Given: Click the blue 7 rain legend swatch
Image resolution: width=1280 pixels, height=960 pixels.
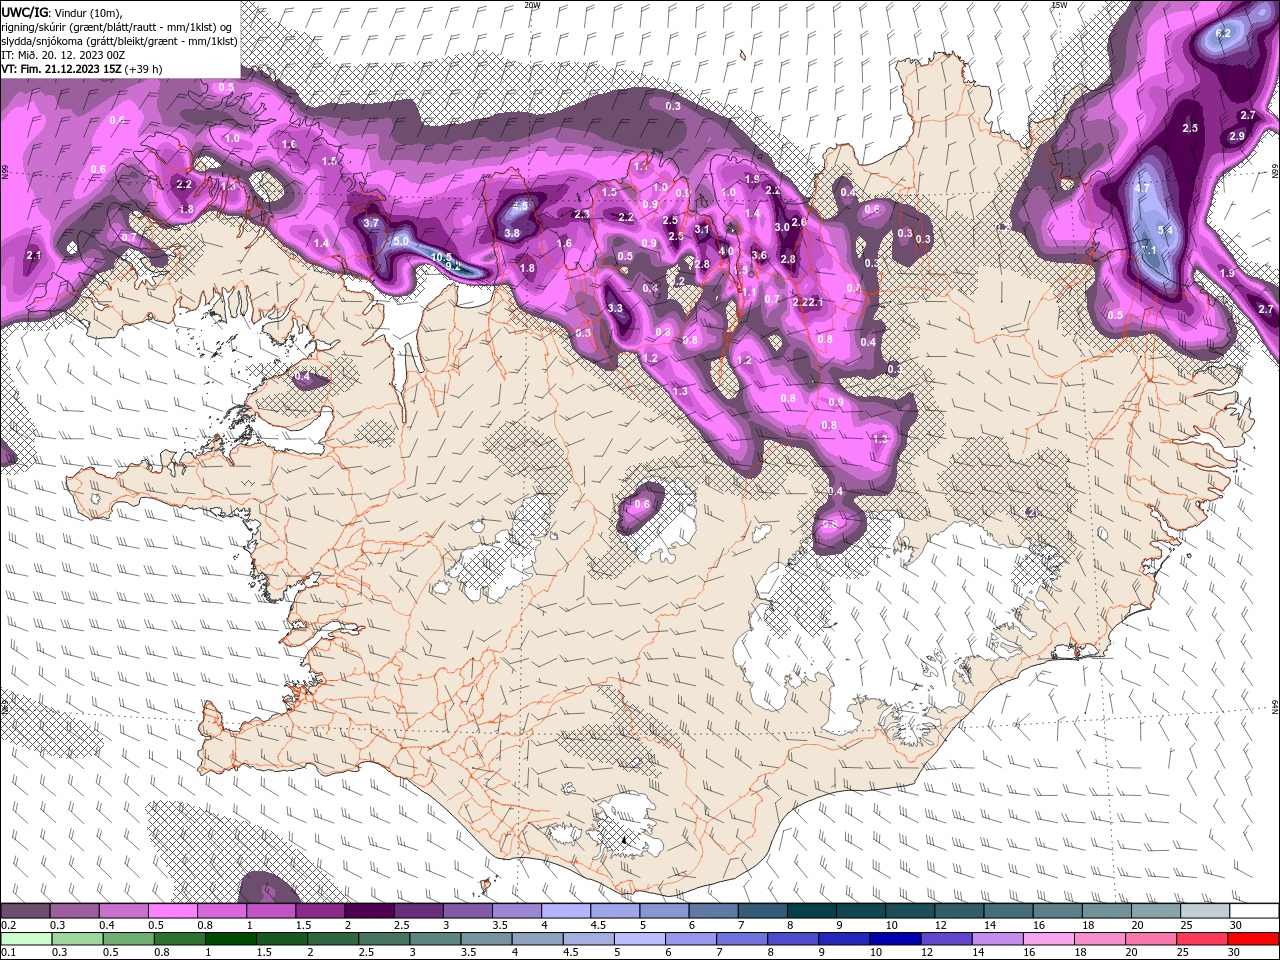Looking at the screenshot, I should pos(742,939).
